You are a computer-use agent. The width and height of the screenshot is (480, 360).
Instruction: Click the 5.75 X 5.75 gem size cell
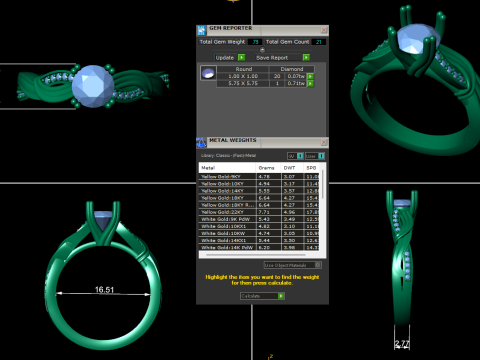[243, 83]
